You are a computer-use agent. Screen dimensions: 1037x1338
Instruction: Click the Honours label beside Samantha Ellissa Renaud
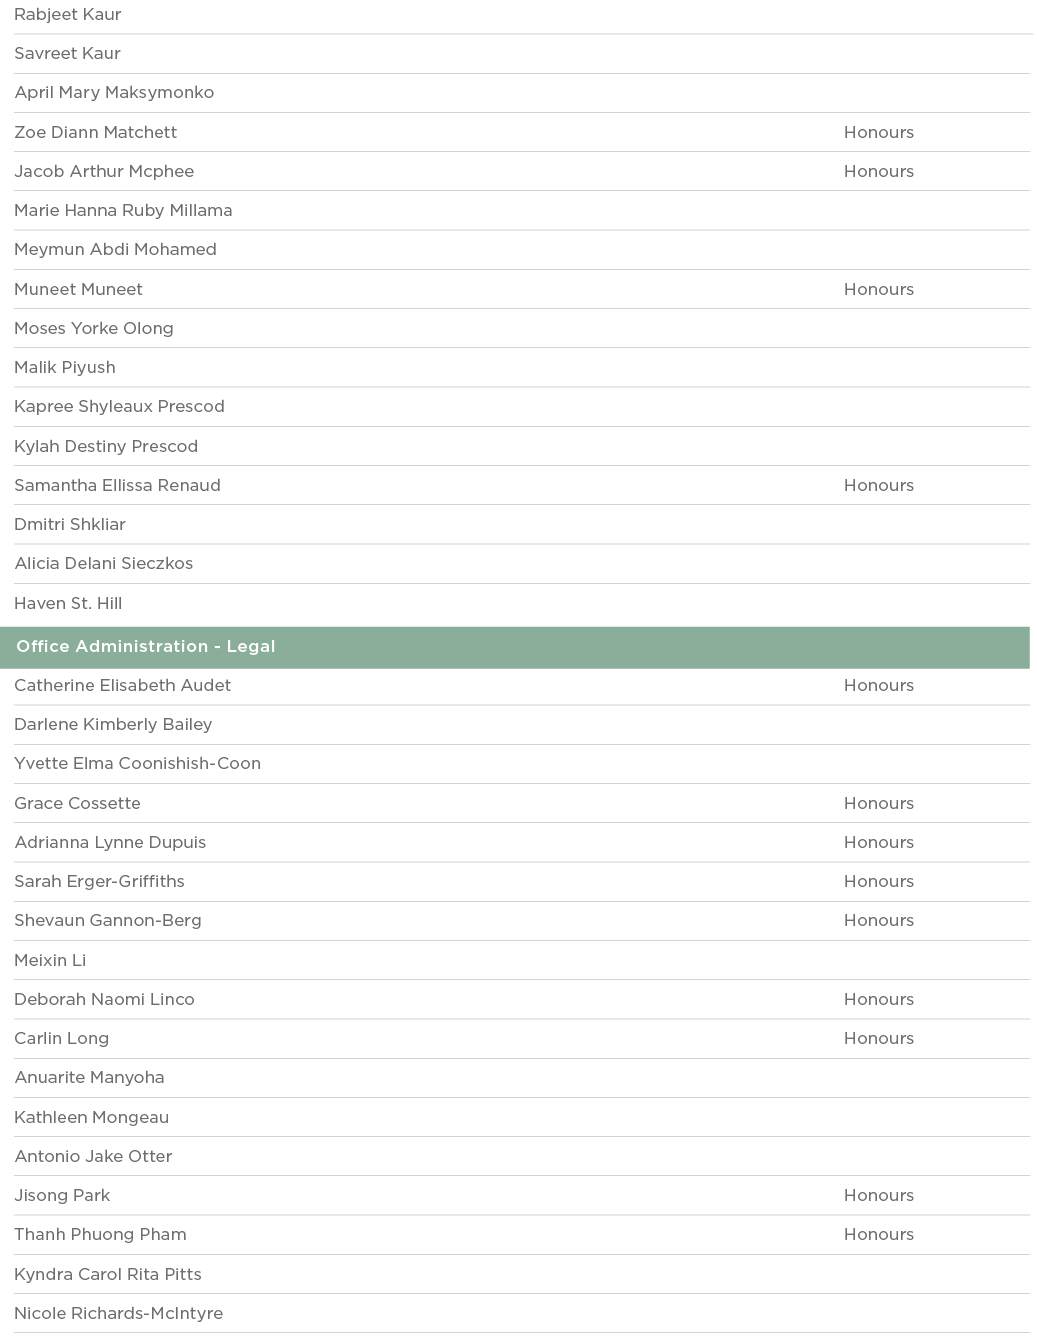tap(878, 486)
